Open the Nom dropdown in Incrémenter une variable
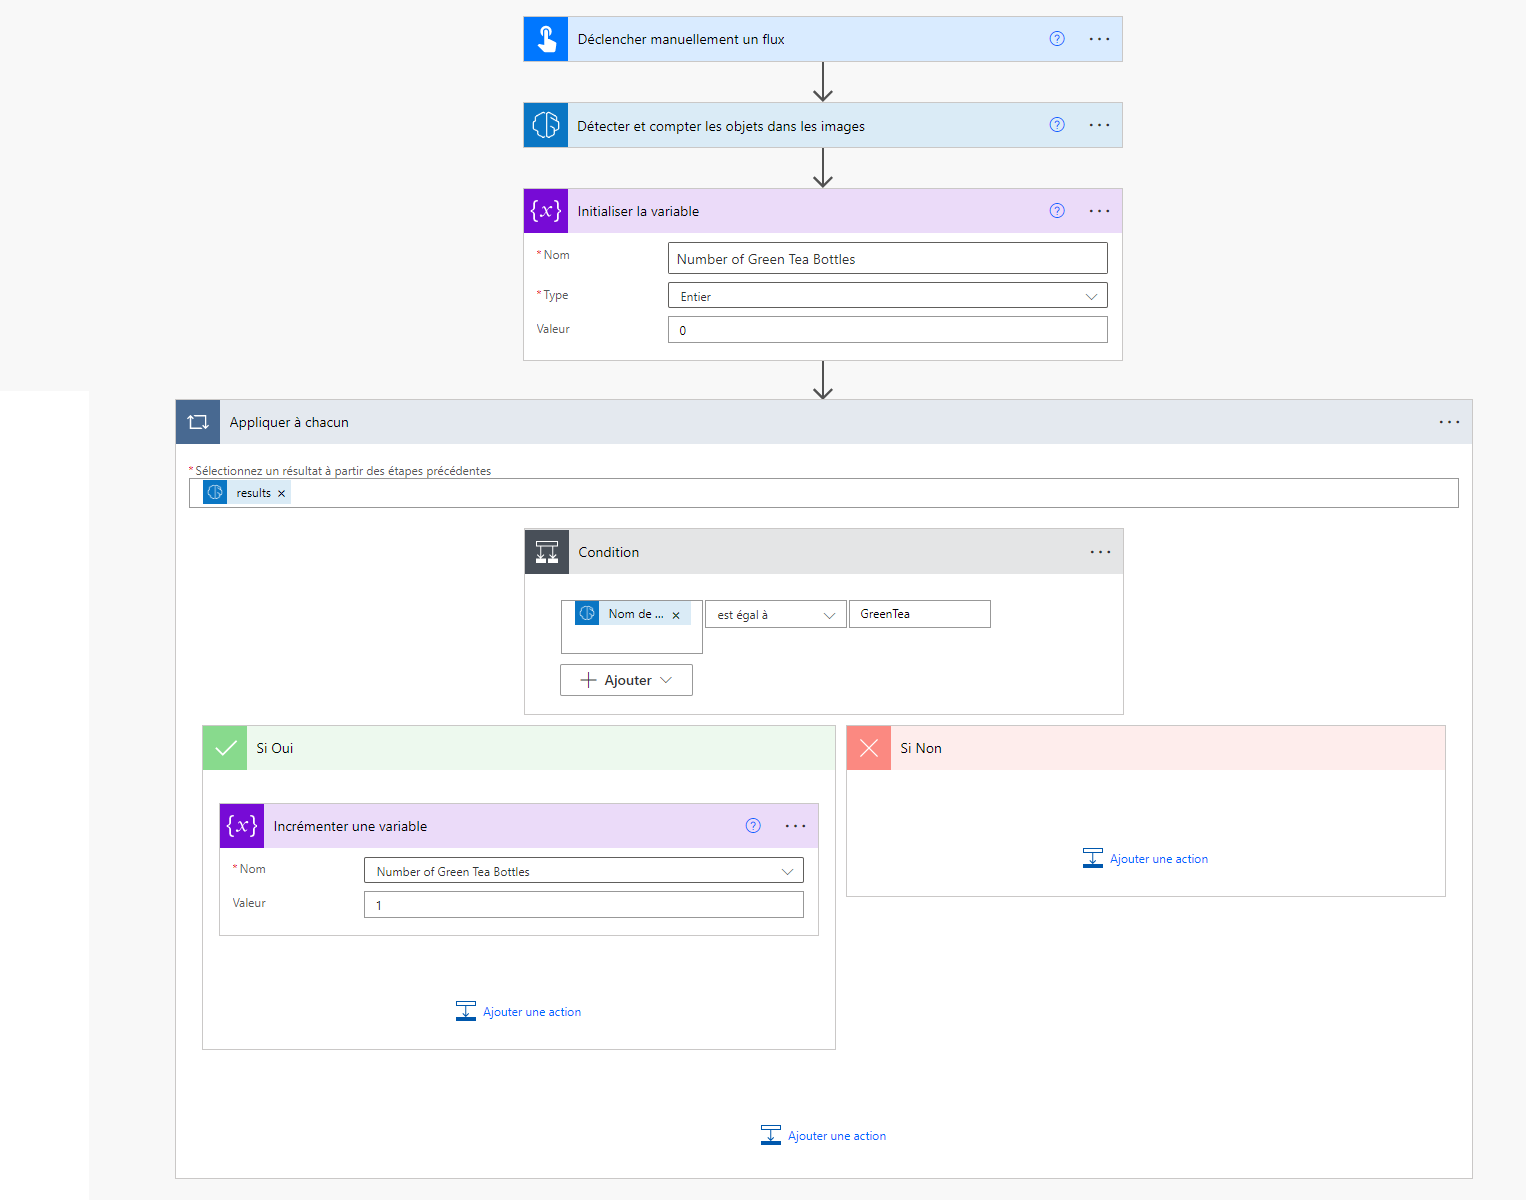Screen dimensions: 1526x1200 click(x=583, y=871)
